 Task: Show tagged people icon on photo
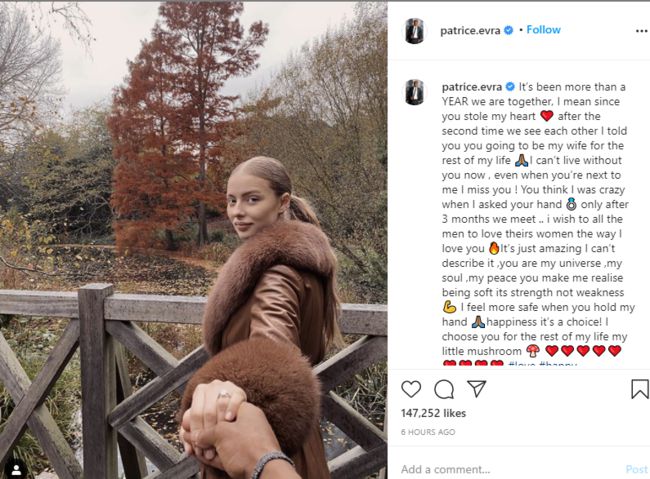click(15, 467)
